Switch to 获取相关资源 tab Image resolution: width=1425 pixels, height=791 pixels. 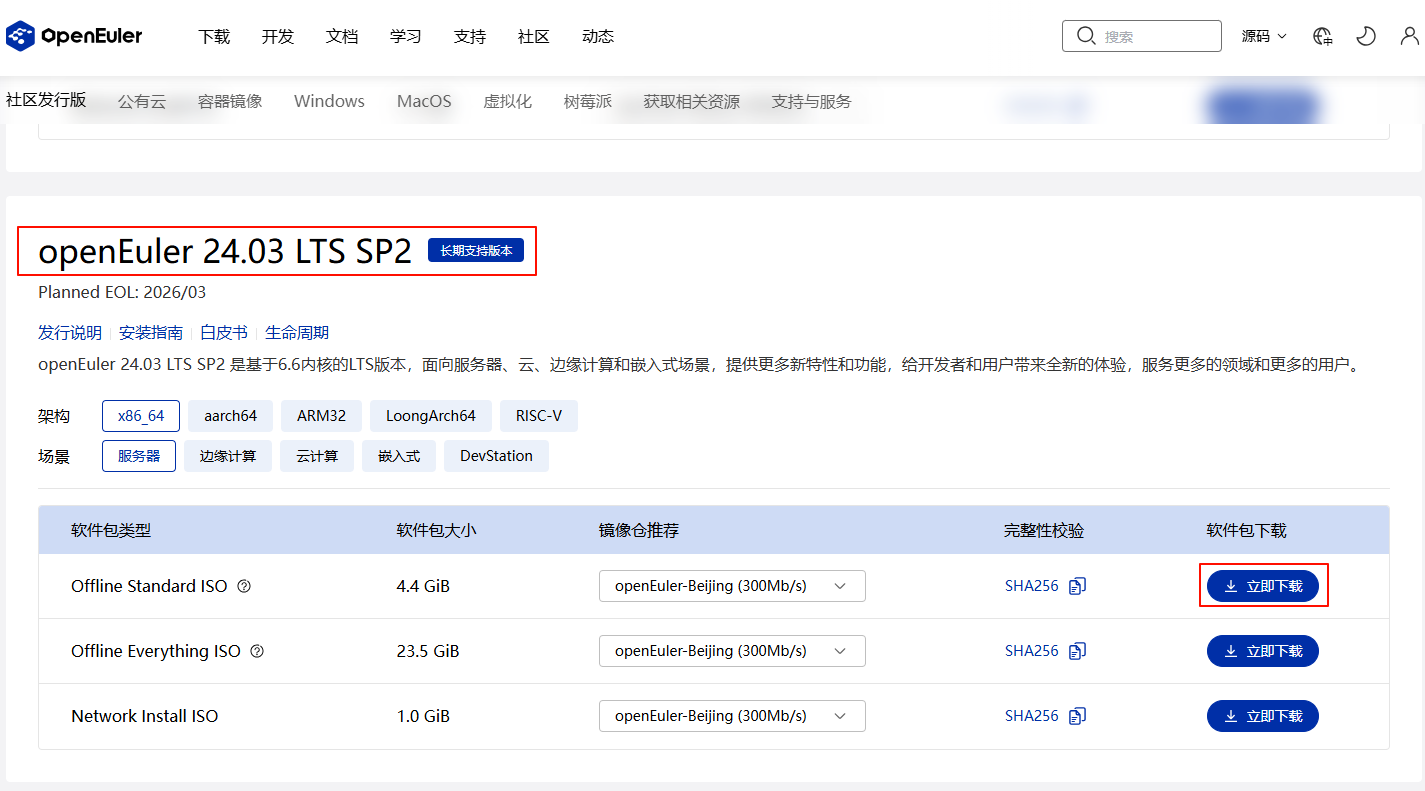tap(692, 101)
